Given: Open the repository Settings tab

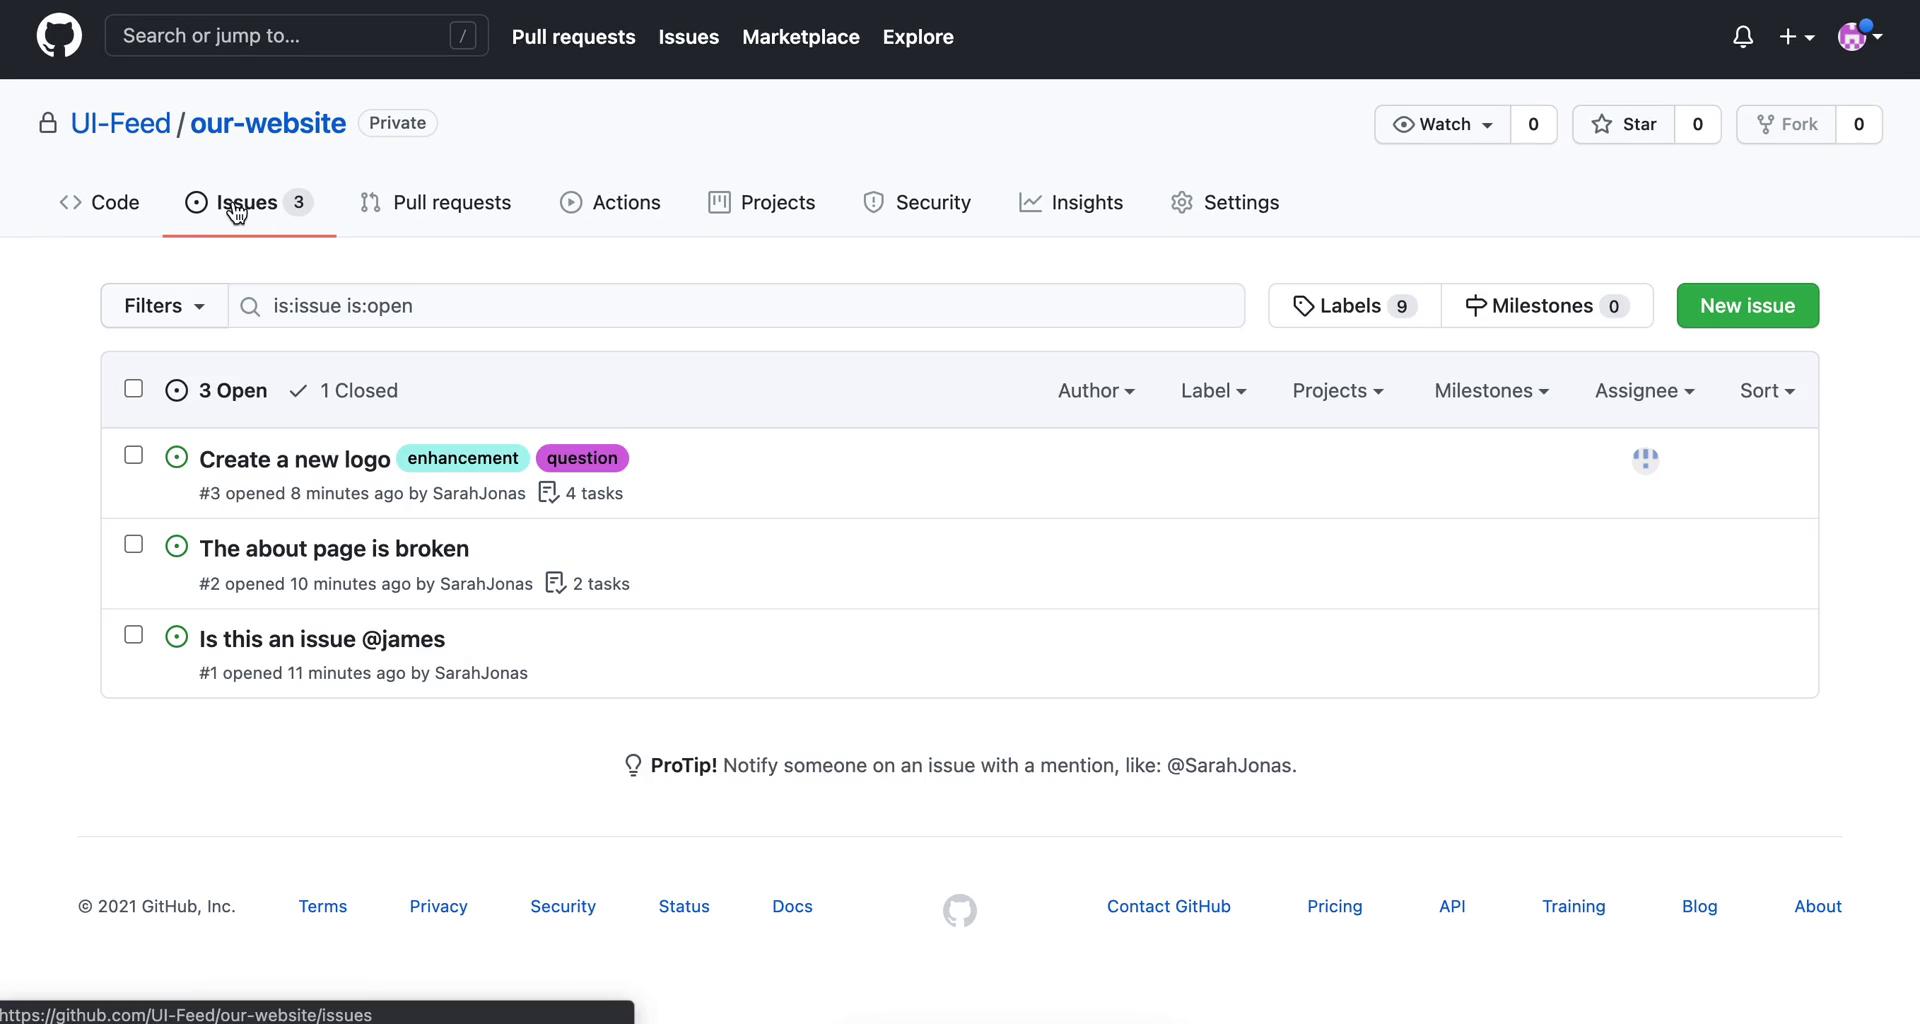Looking at the screenshot, I should click(1225, 202).
